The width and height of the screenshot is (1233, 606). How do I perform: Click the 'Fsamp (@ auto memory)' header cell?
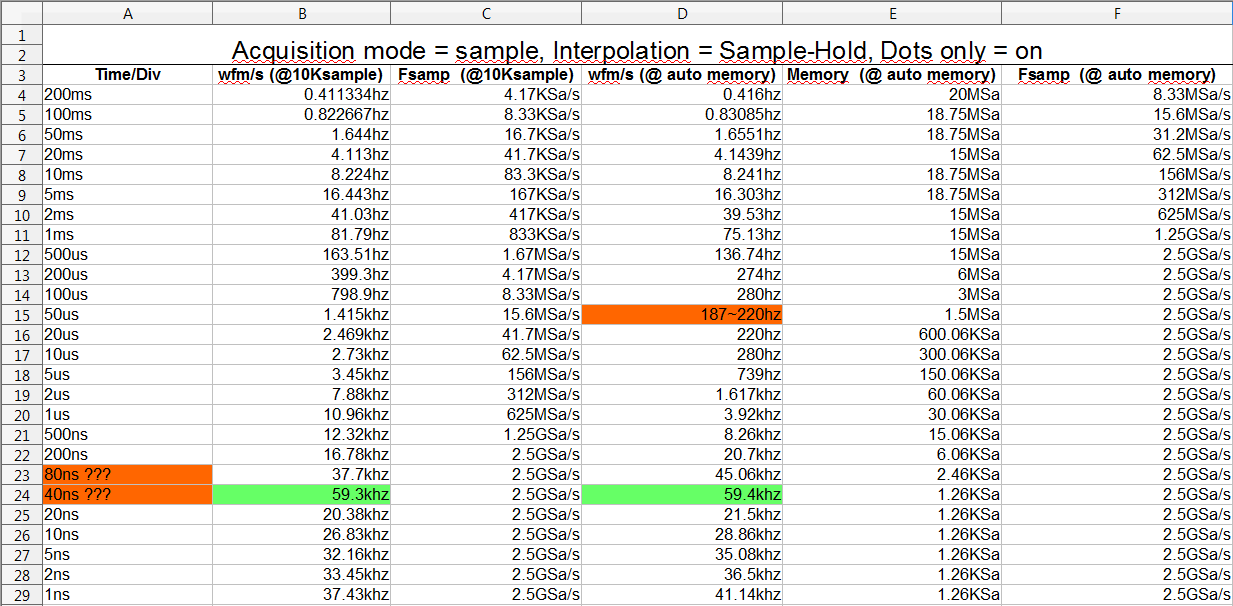tap(1117, 75)
